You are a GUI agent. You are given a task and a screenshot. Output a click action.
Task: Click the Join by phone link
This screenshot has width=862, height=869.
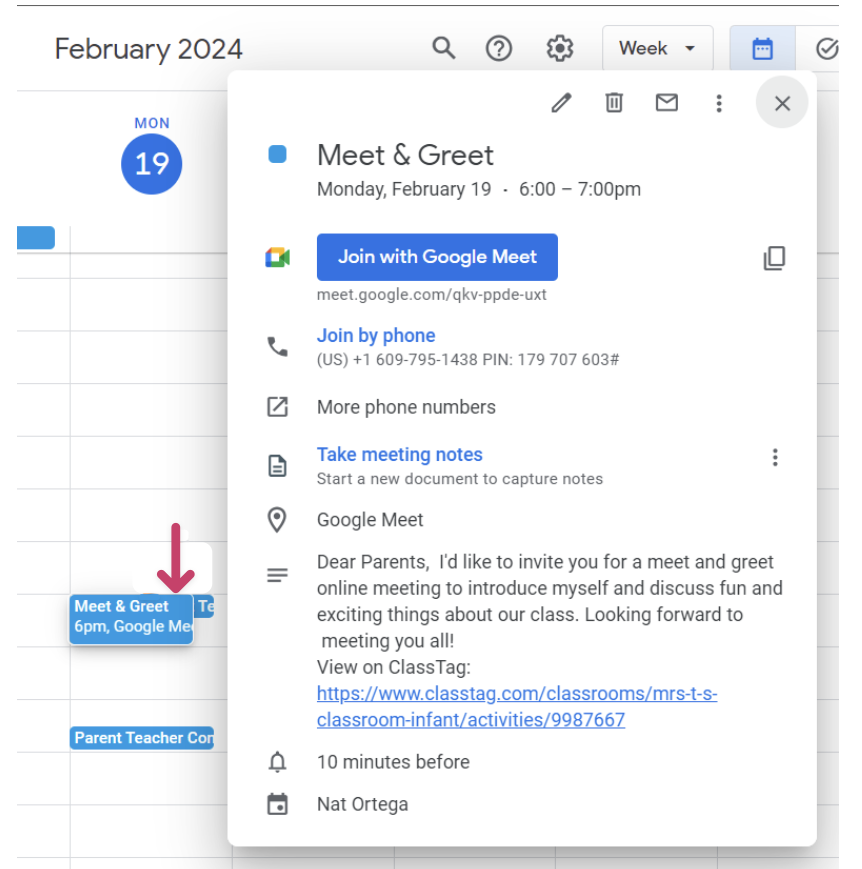click(x=376, y=335)
